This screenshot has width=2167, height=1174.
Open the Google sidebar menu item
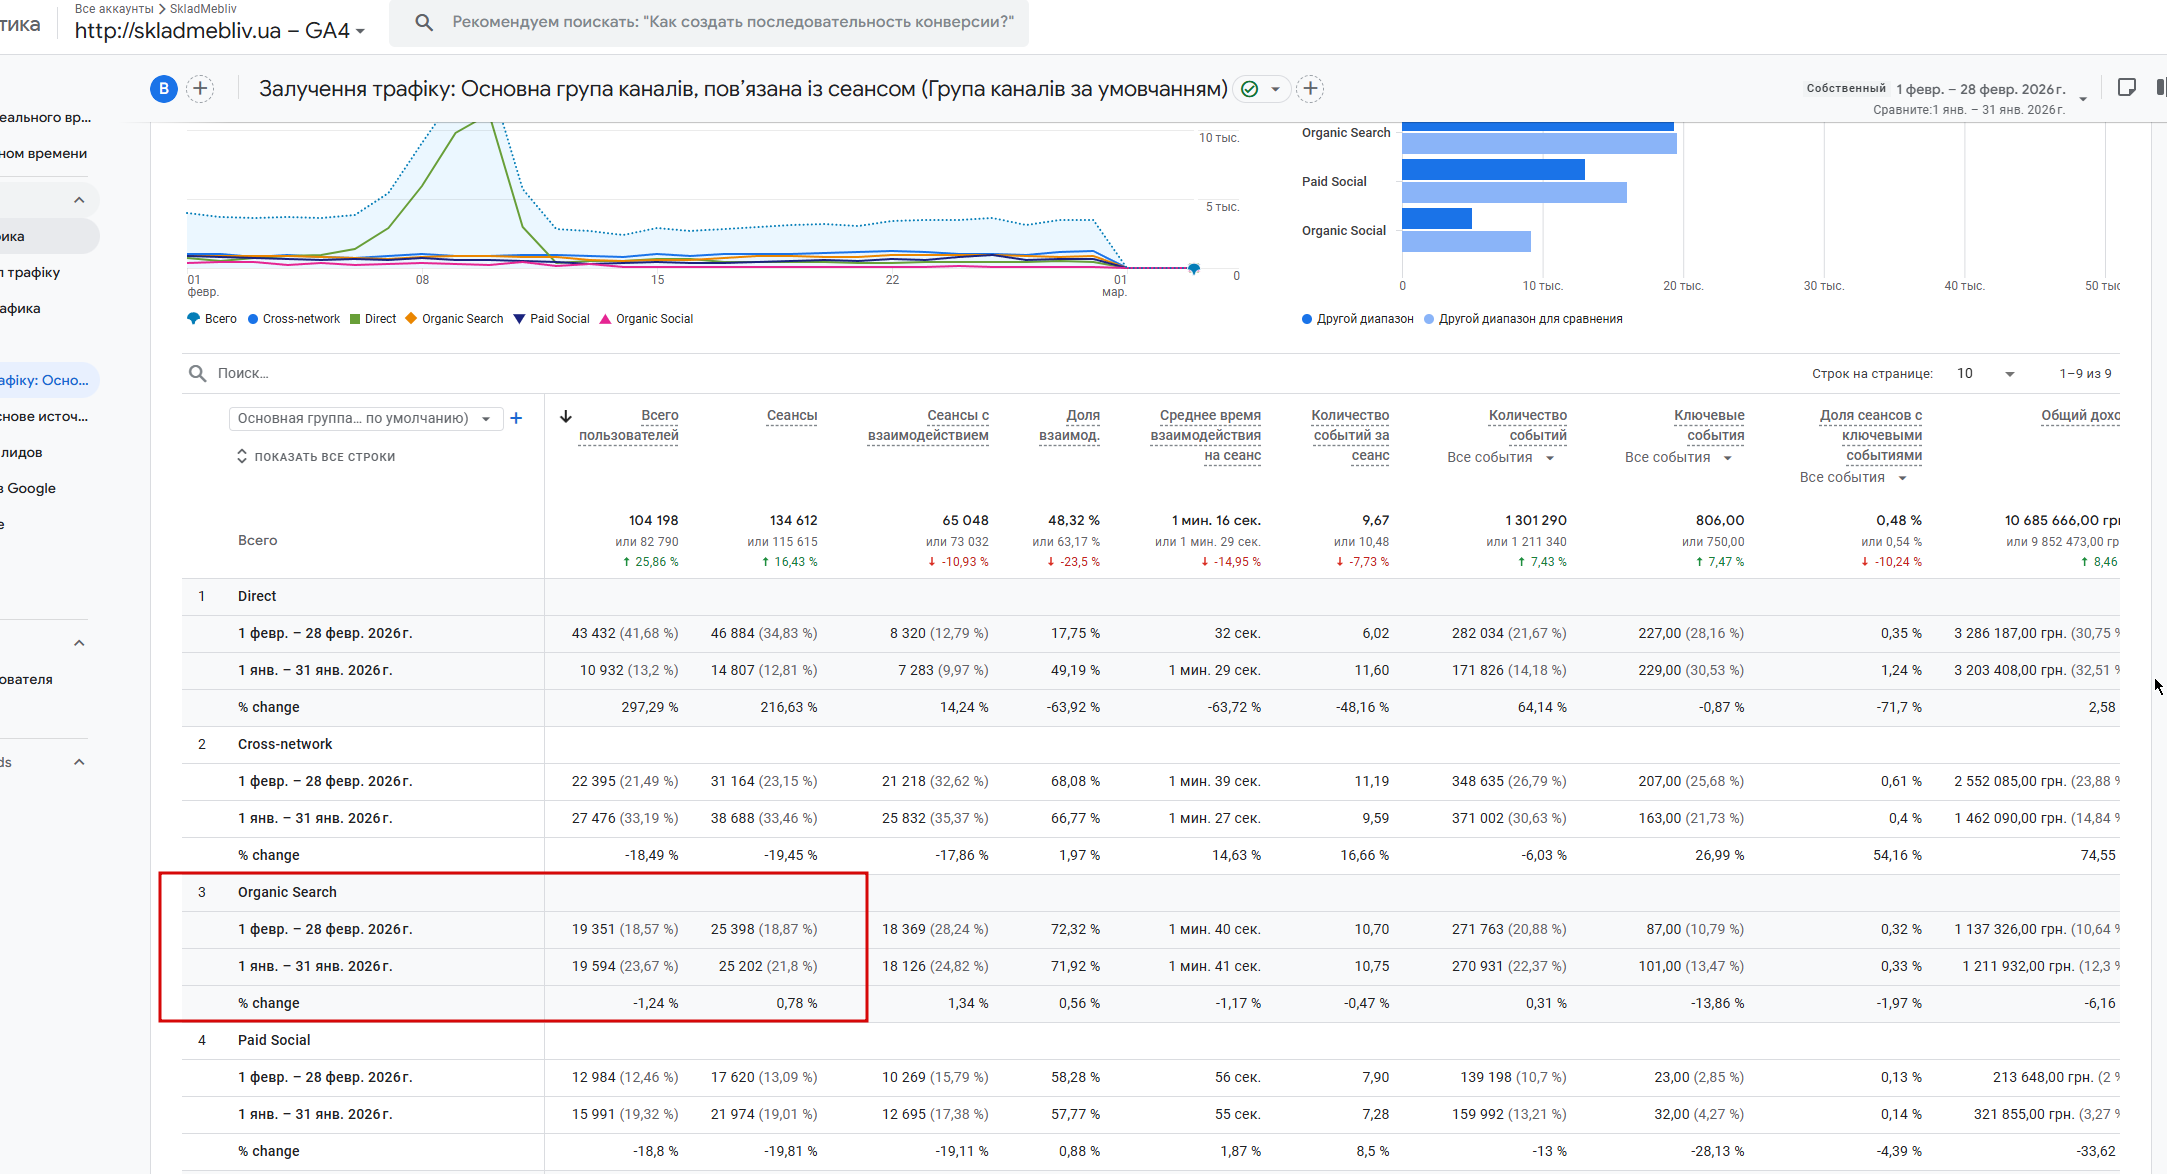coord(31,488)
